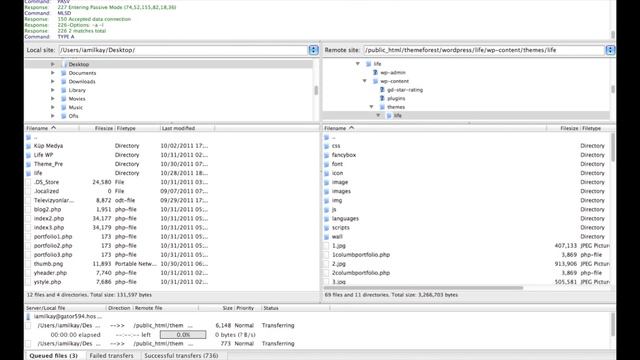Click the thumb.png file icon
Image resolution: width=640 pixels, height=360 pixels.
pos(28,264)
